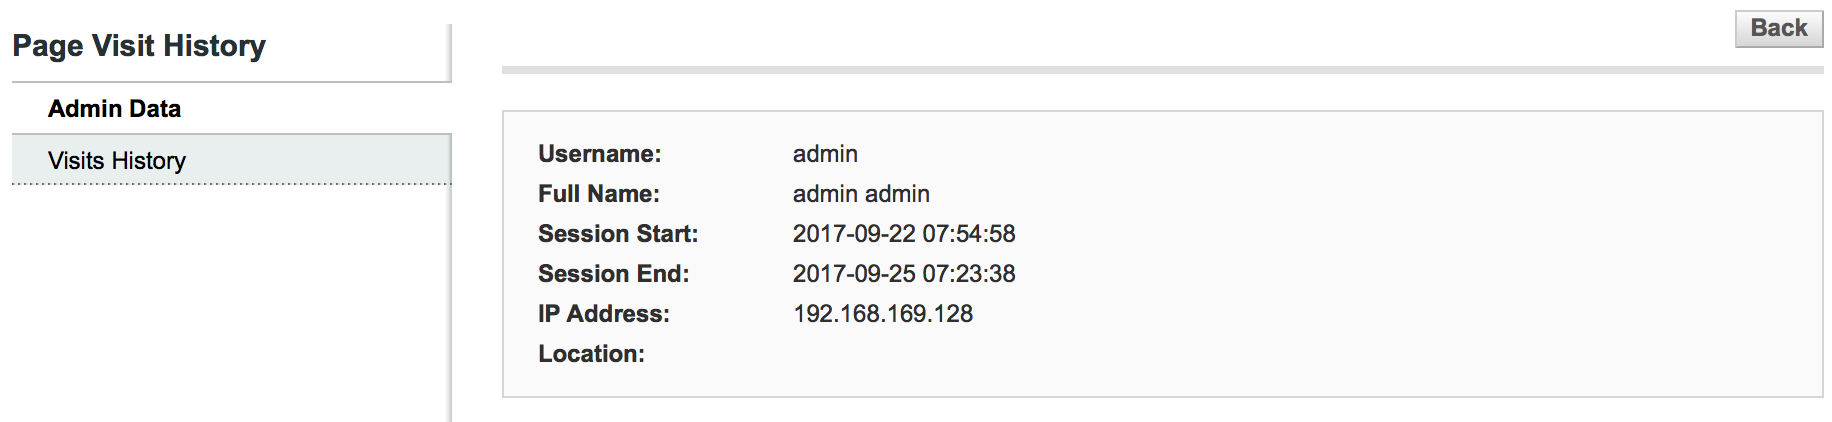Open the Admin Data tab

click(114, 109)
